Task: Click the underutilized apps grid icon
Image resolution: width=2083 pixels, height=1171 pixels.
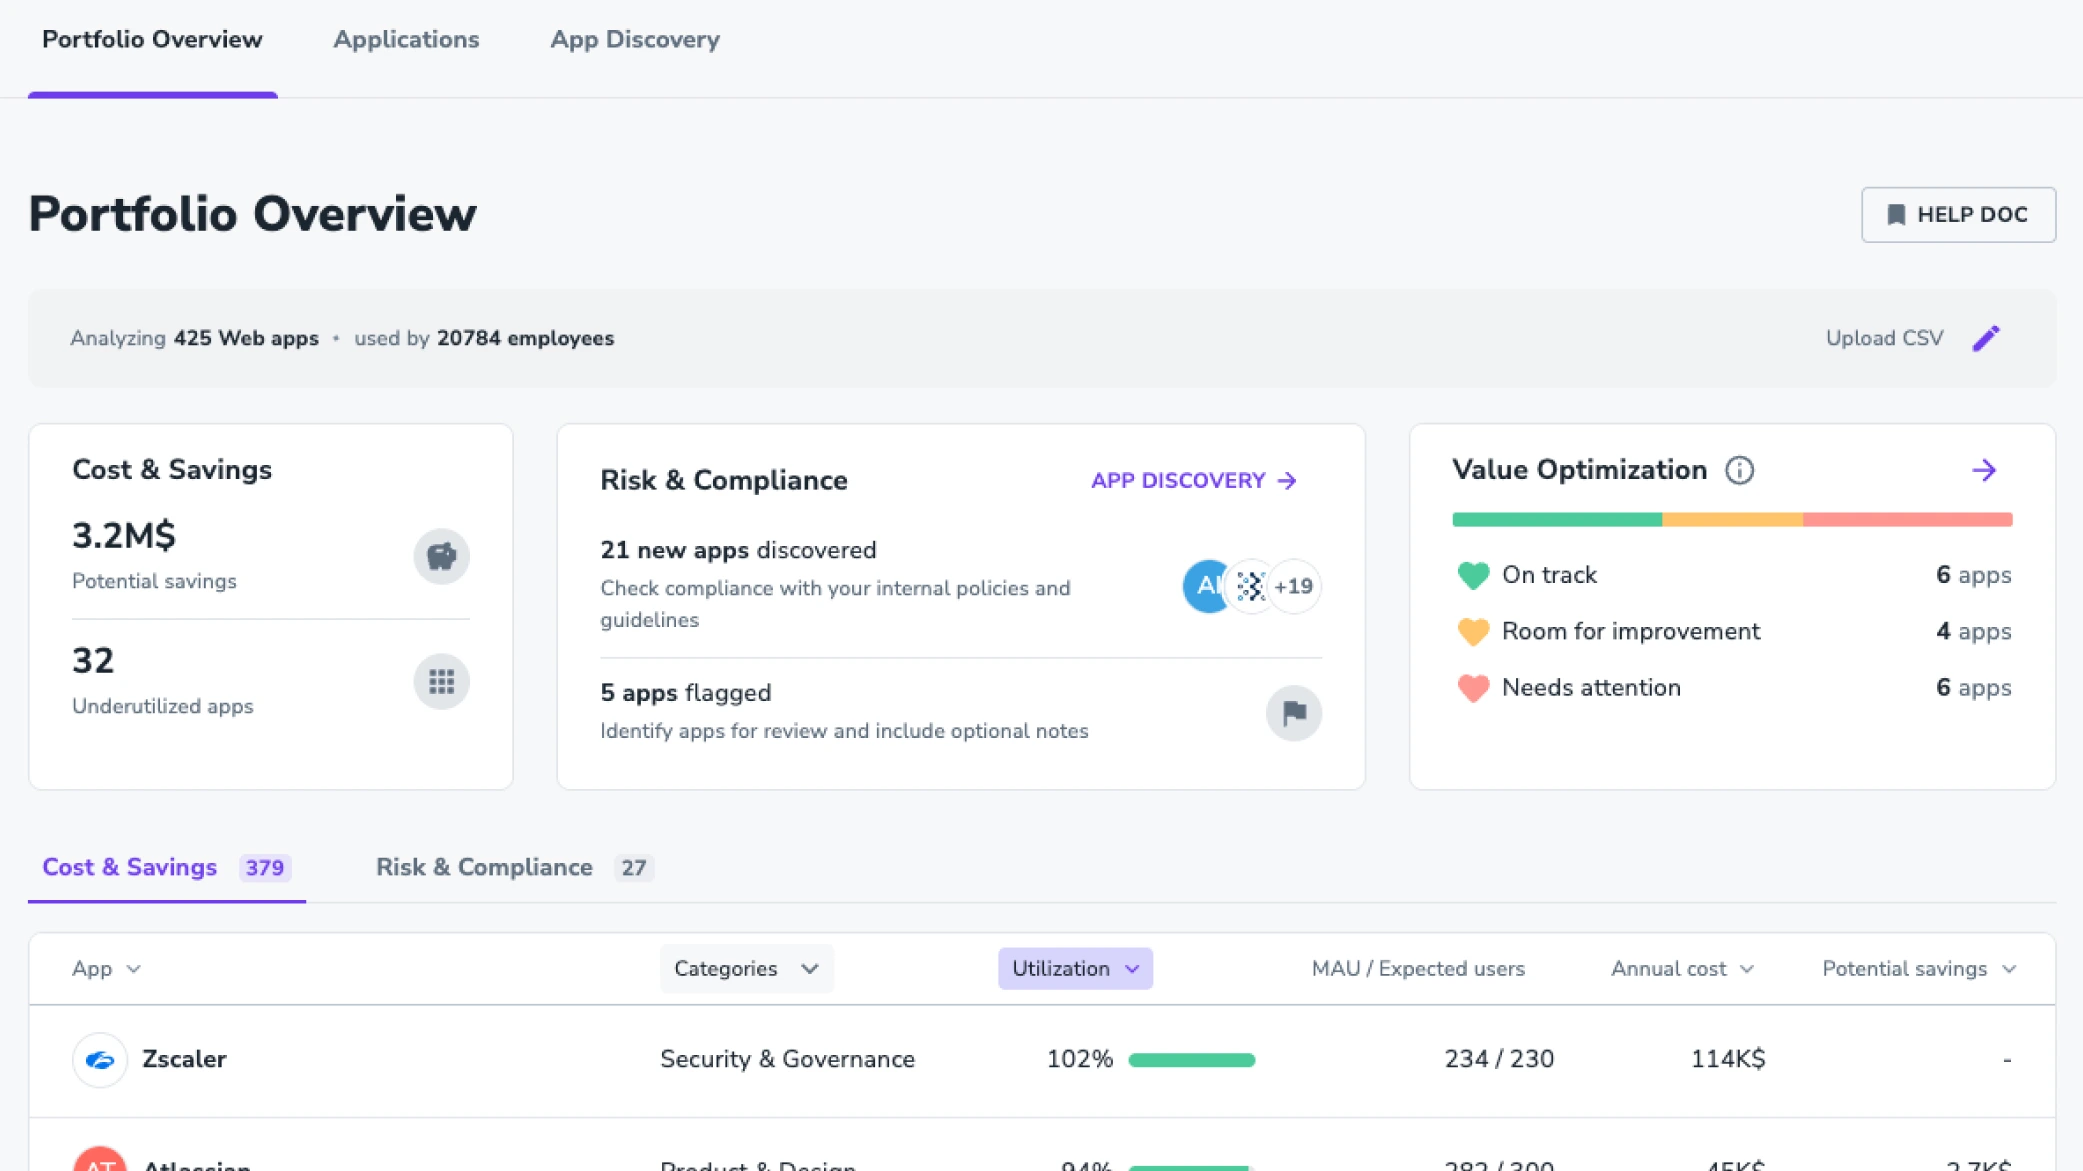Action: point(441,682)
